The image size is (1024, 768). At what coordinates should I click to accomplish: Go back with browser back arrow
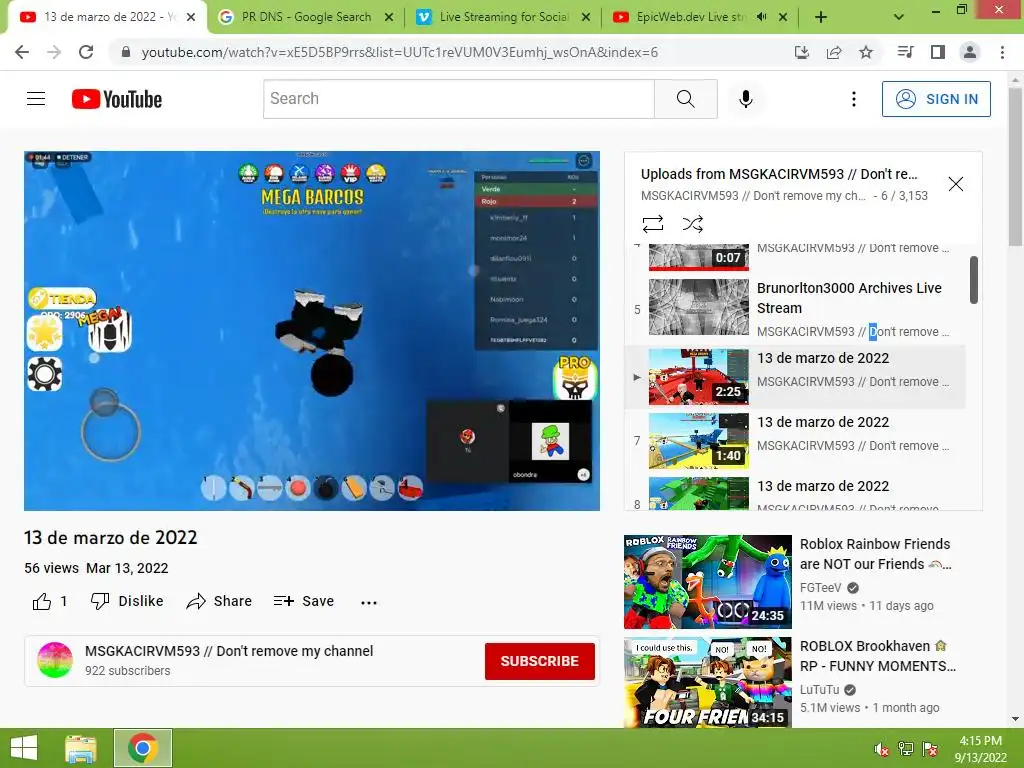tap(22, 52)
